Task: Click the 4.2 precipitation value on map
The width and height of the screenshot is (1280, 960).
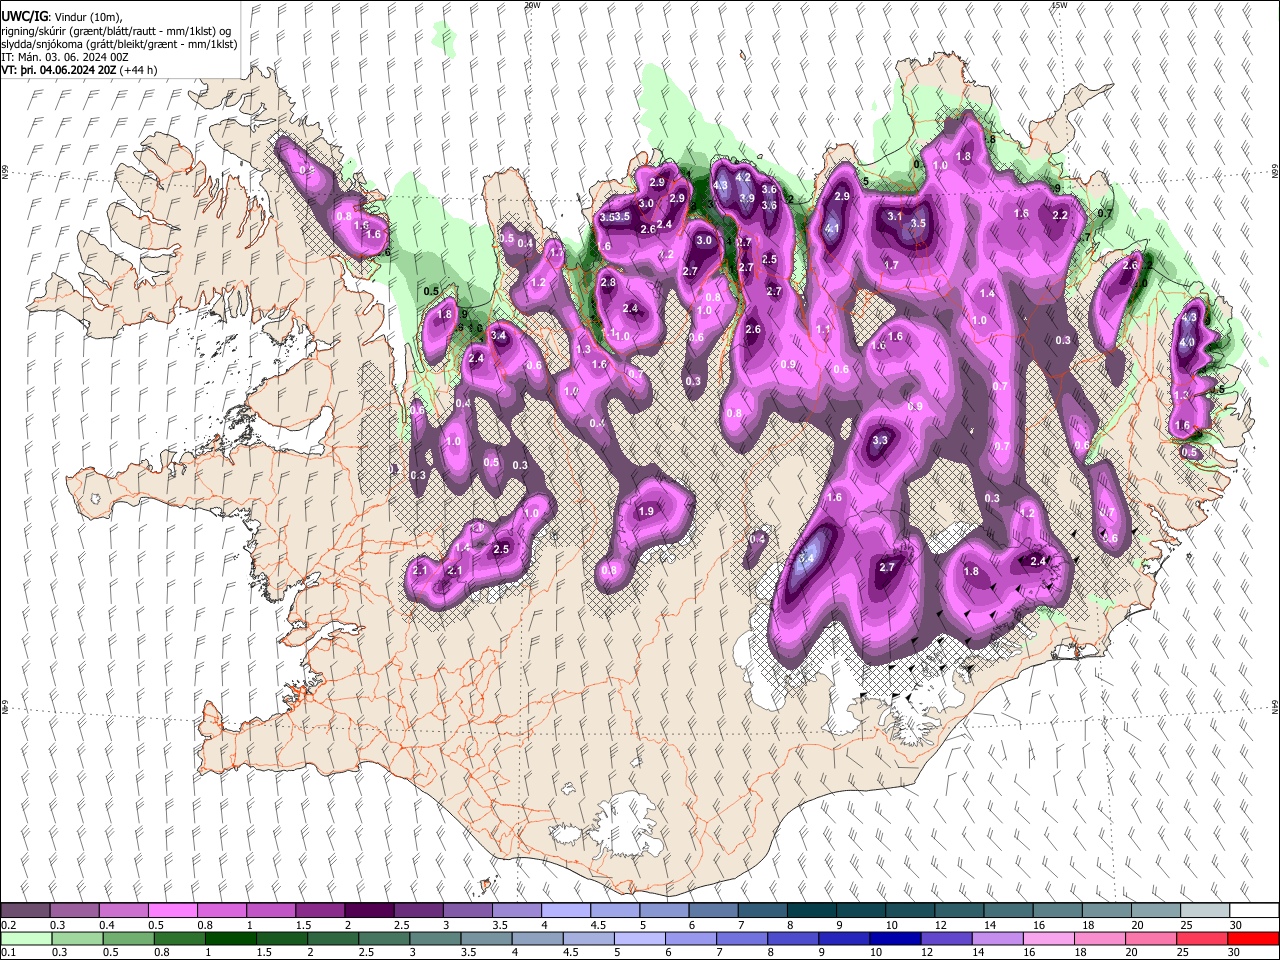Action: pyautogui.click(x=743, y=177)
